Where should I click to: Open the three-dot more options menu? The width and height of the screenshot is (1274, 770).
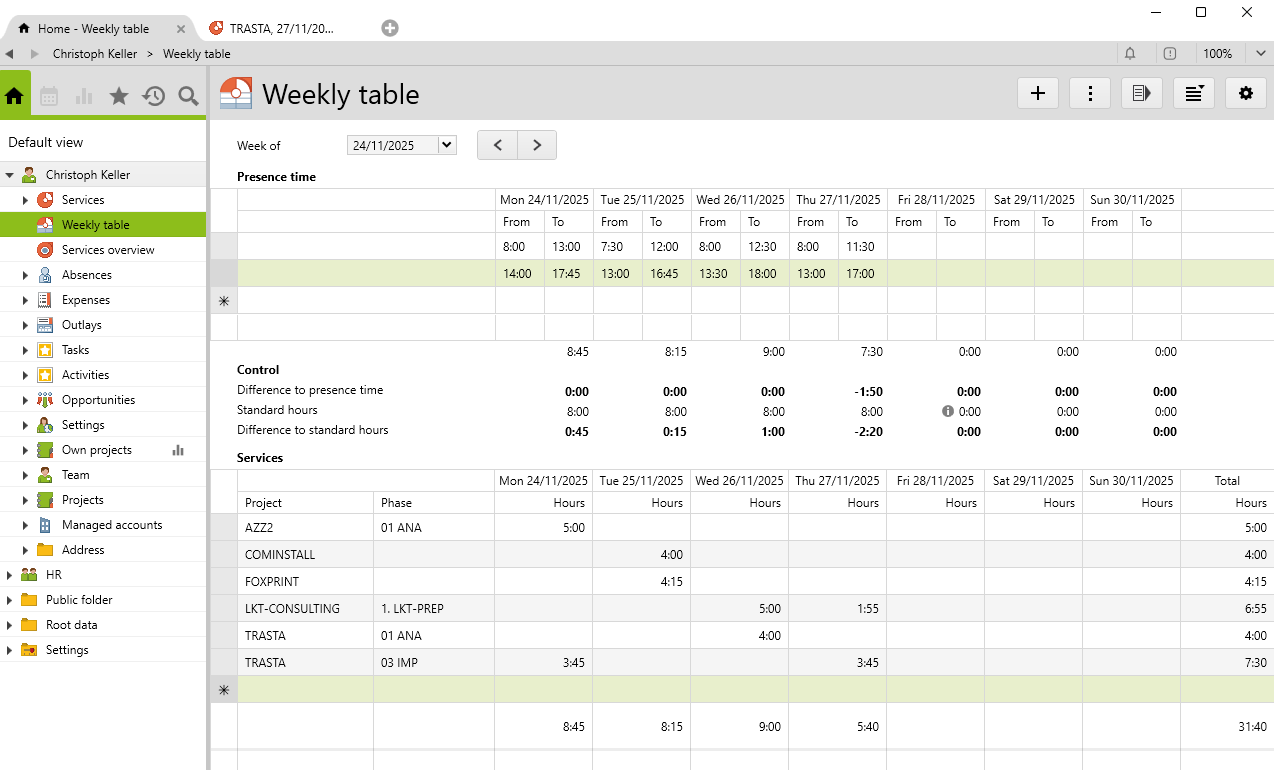(x=1090, y=93)
